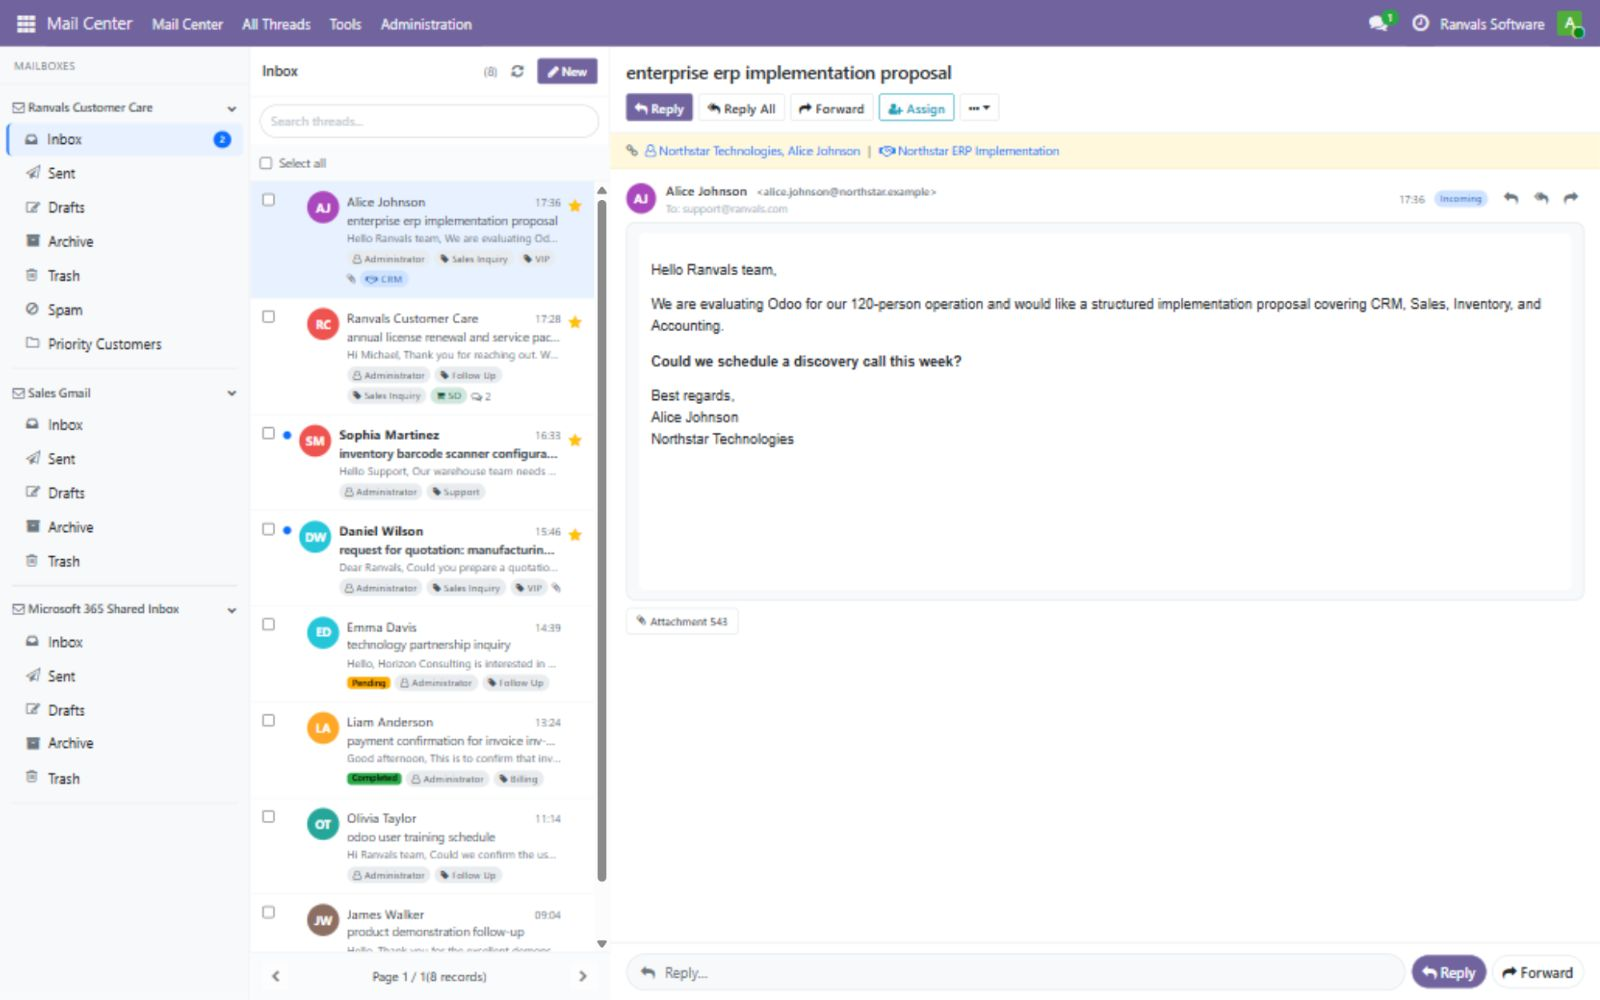Open the Ranvals Software company switcher

(1491, 24)
